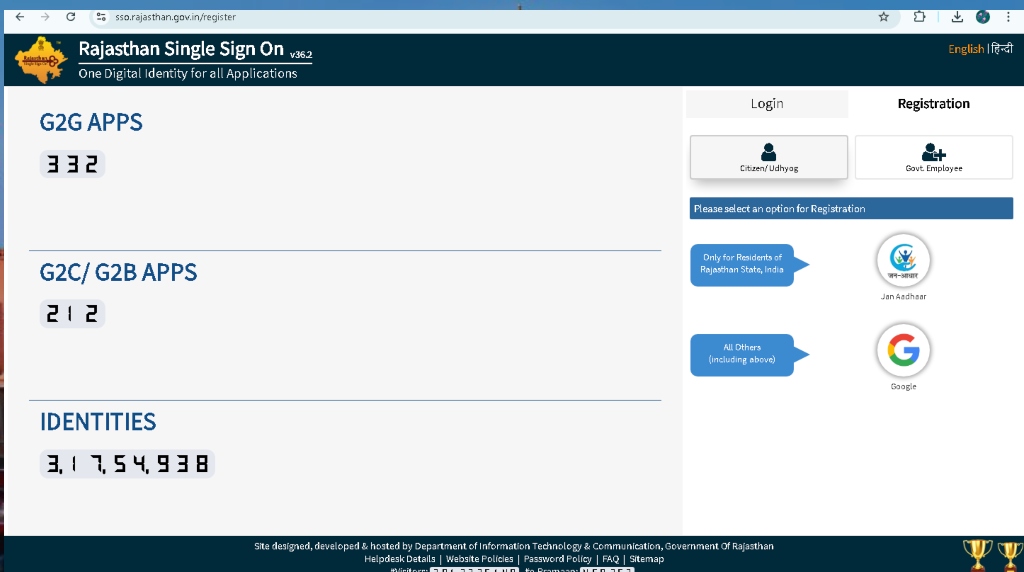The image size is (1024, 572).
Task: Open site information icon in address bar
Action: (101, 17)
